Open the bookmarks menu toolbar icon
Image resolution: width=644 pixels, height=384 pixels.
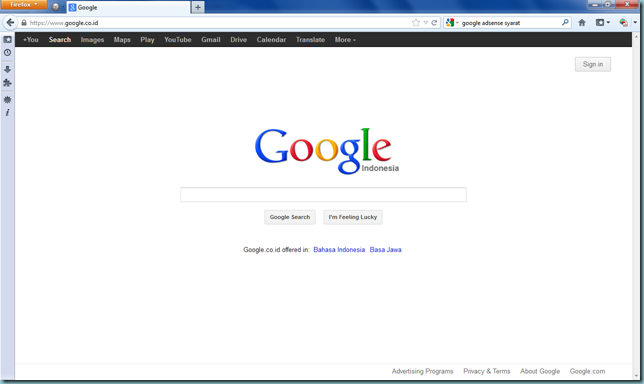600,23
